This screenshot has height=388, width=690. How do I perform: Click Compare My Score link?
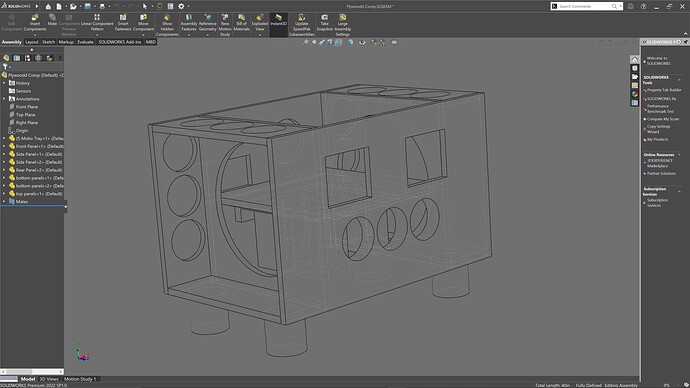click(x=663, y=119)
